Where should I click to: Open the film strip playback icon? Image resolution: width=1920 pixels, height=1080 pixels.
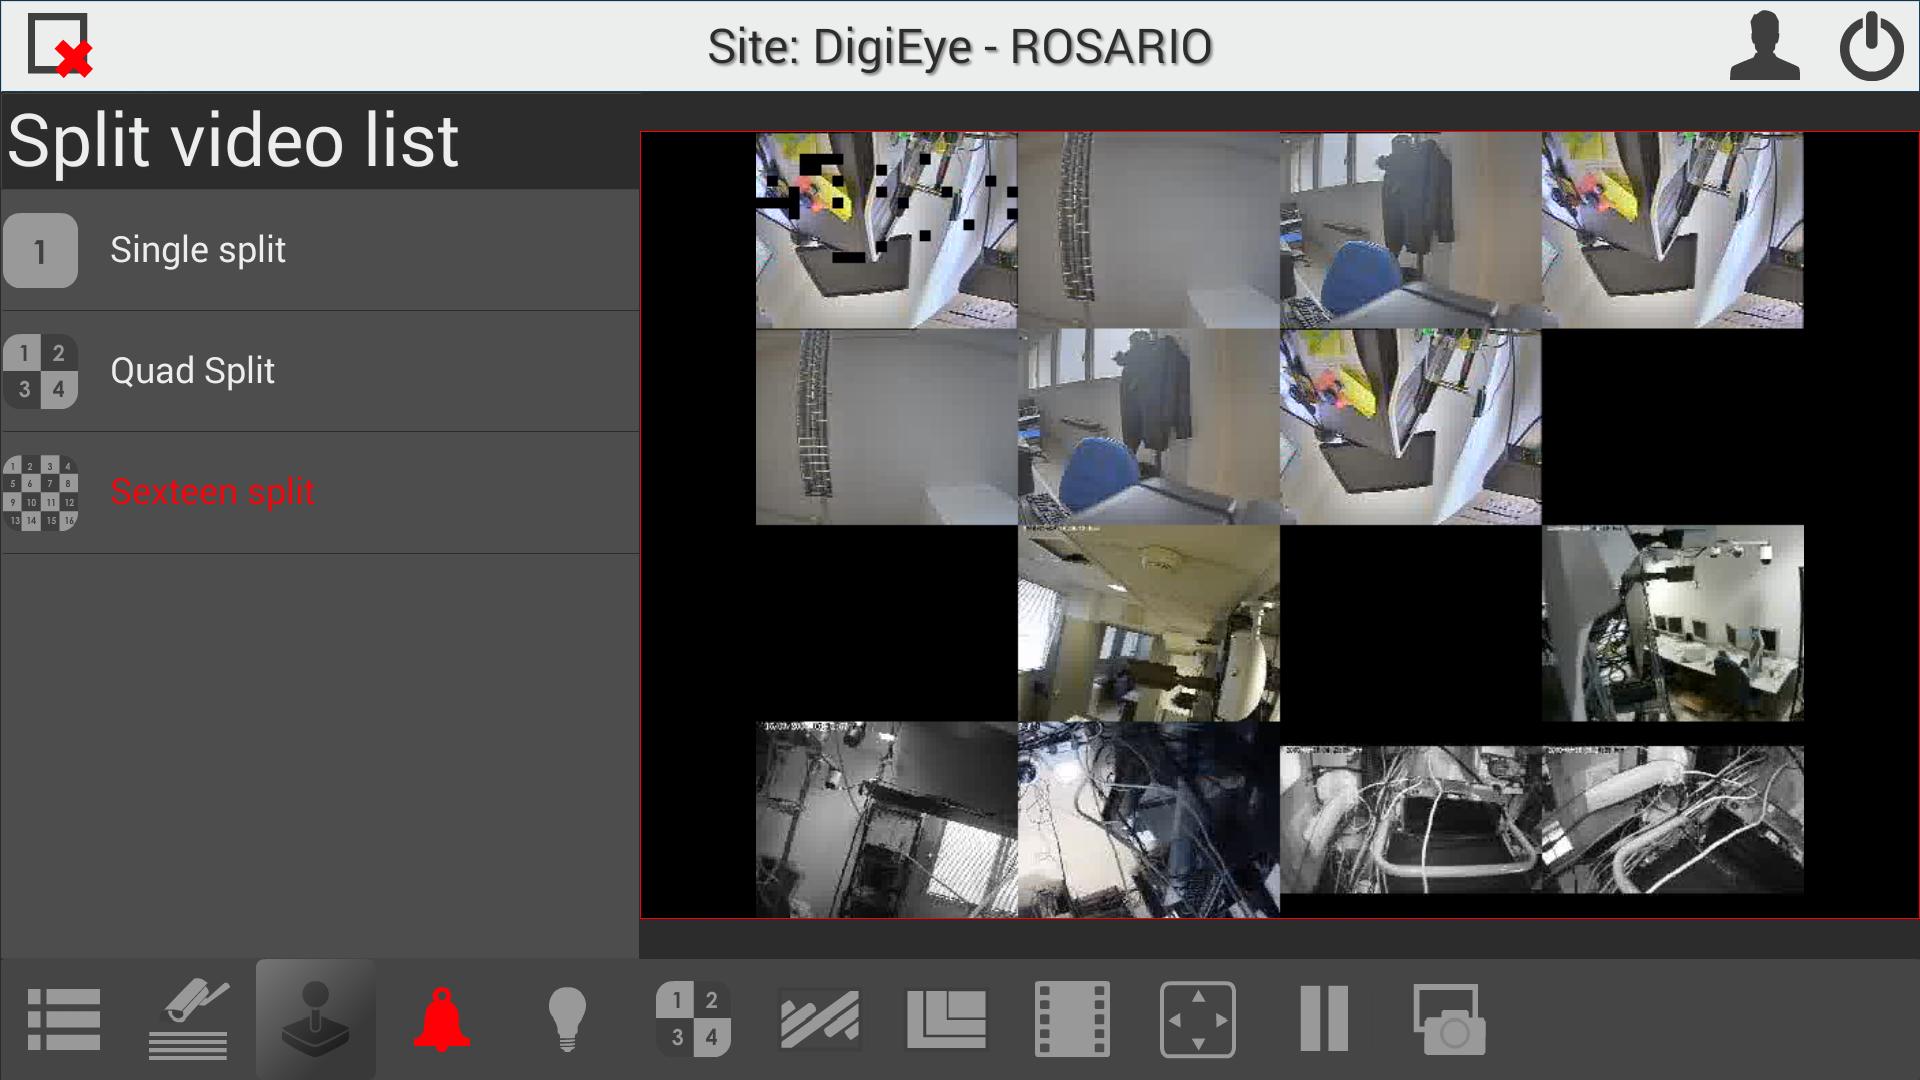(1072, 1020)
